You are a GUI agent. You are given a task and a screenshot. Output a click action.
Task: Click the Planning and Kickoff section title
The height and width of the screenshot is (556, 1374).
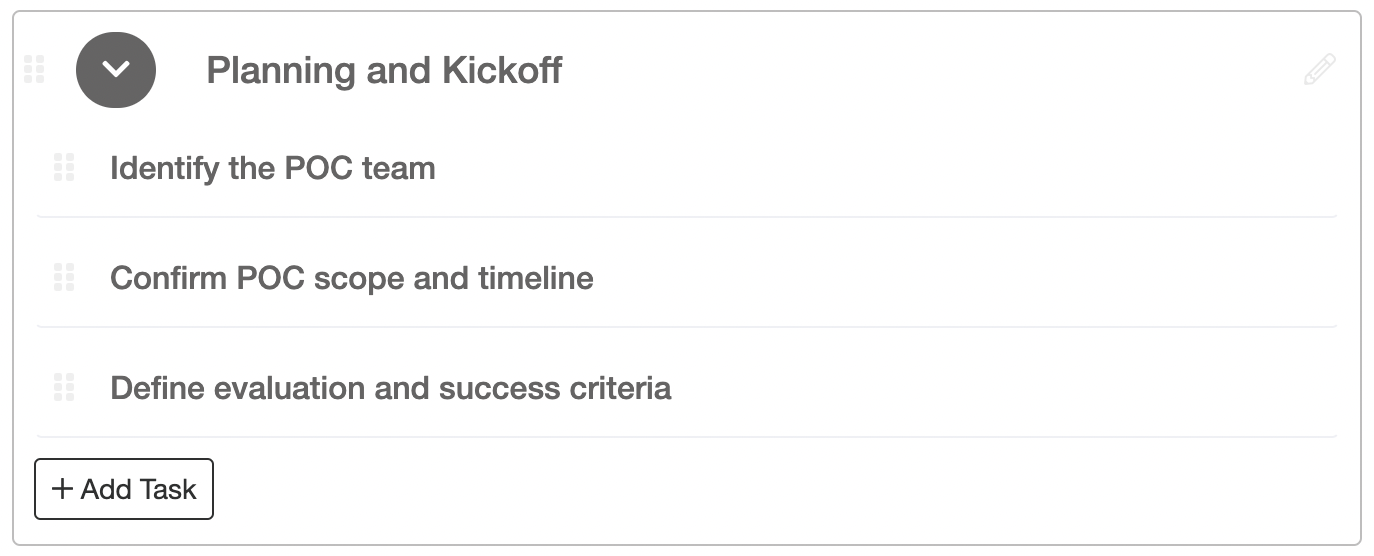click(384, 71)
